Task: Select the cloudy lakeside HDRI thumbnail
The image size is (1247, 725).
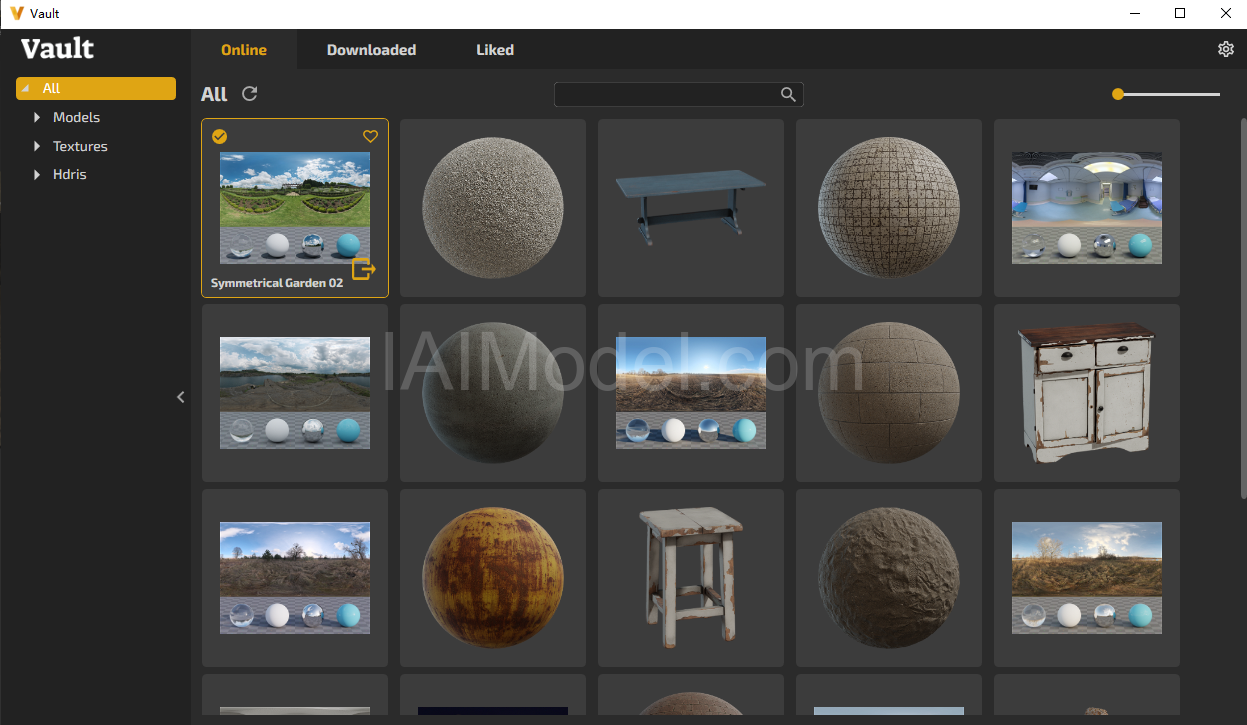Action: [295, 393]
